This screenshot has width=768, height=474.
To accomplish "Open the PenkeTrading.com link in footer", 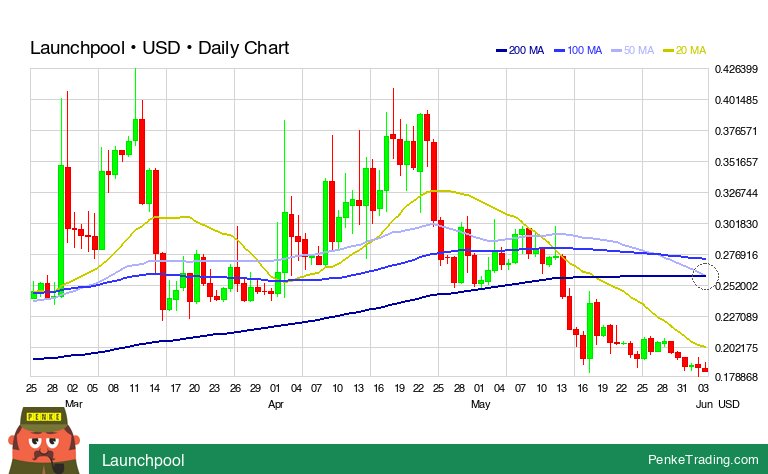I will click(703, 459).
